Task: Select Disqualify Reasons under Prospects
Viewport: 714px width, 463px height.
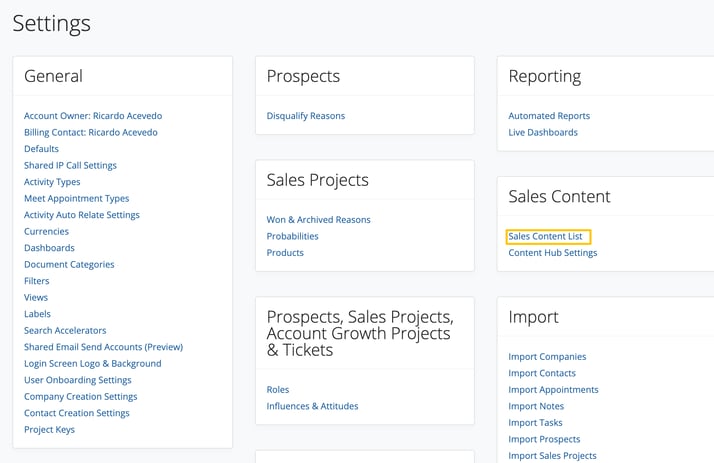Action: pyautogui.click(x=306, y=116)
